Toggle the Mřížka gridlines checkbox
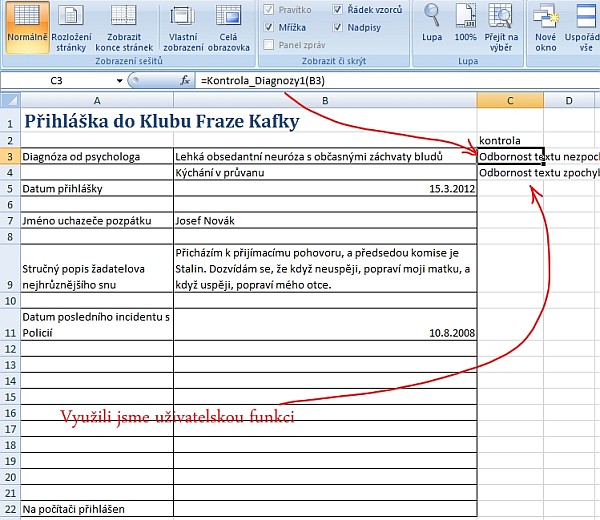The height and width of the screenshot is (520, 600). pos(269,27)
